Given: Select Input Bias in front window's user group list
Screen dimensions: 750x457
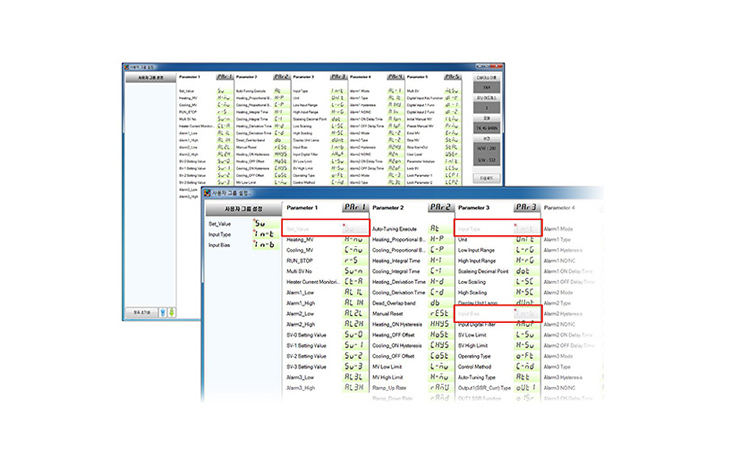Looking at the screenshot, I should click(219, 245).
